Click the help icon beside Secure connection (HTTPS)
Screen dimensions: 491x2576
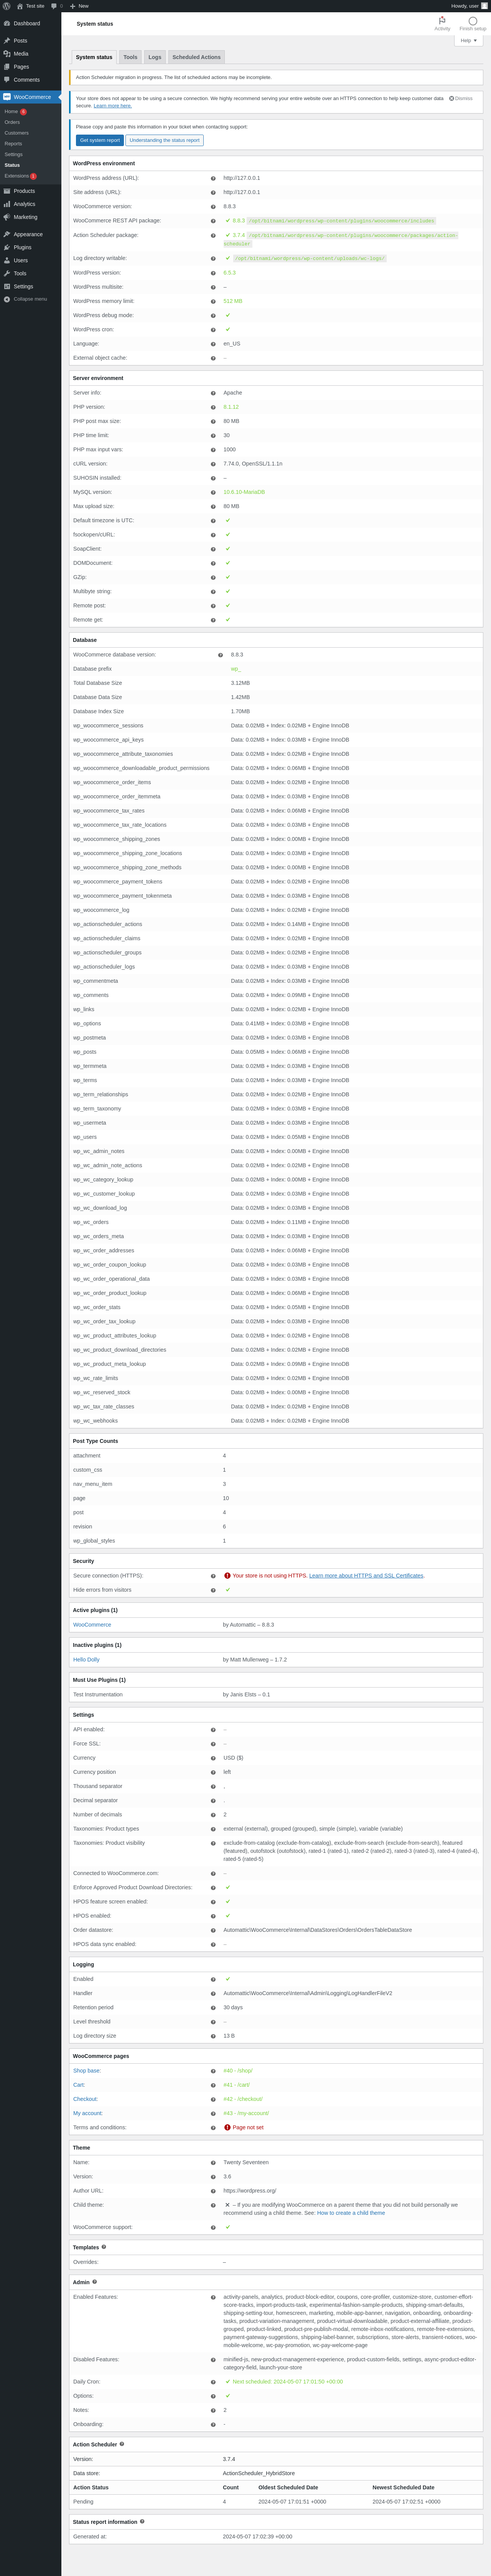point(213,1576)
